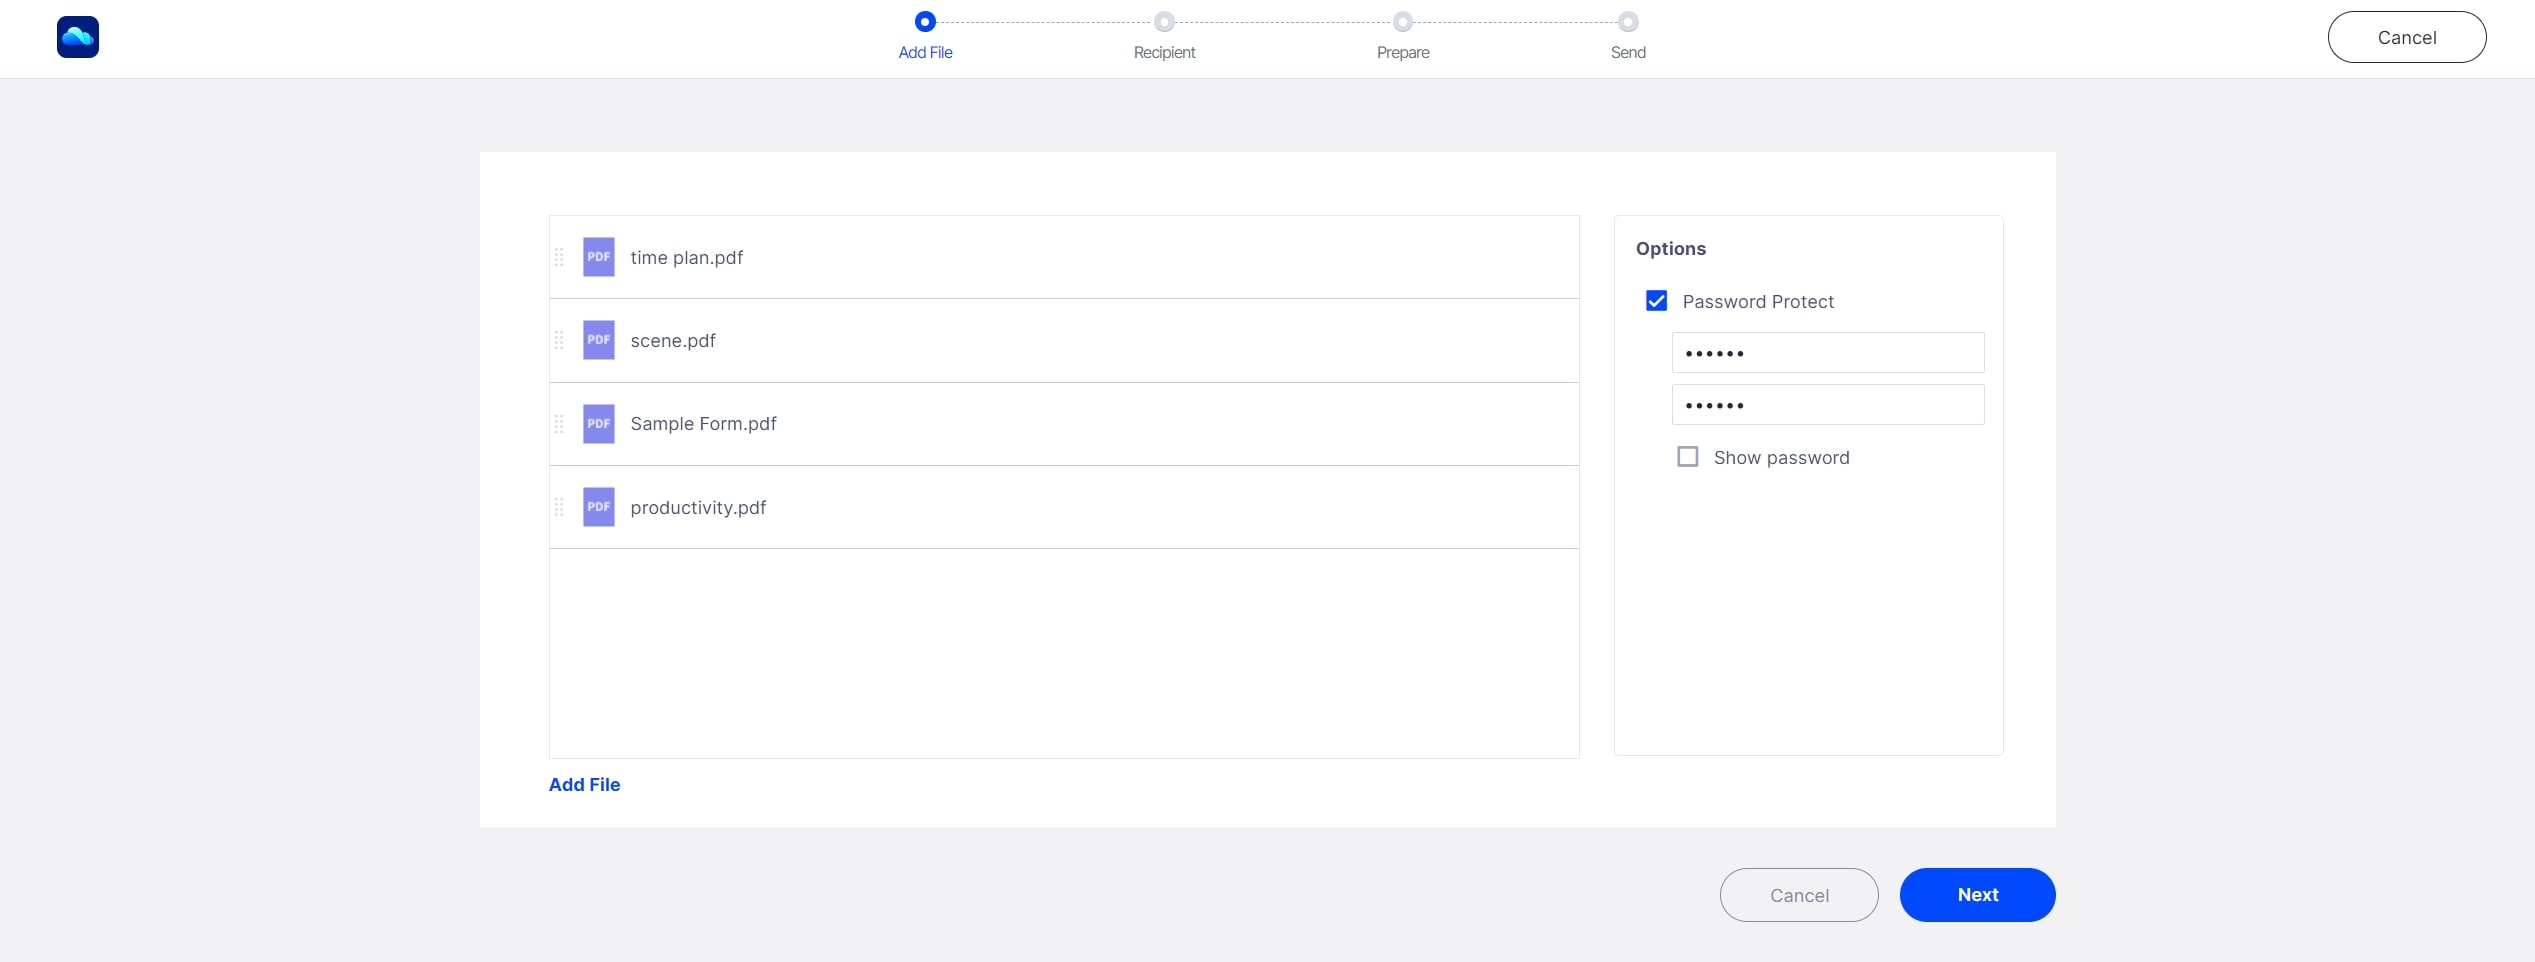This screenshot has width=2535, height=962.
Task: Click the PDF icon for productivity.pdf
Action: 598,507
